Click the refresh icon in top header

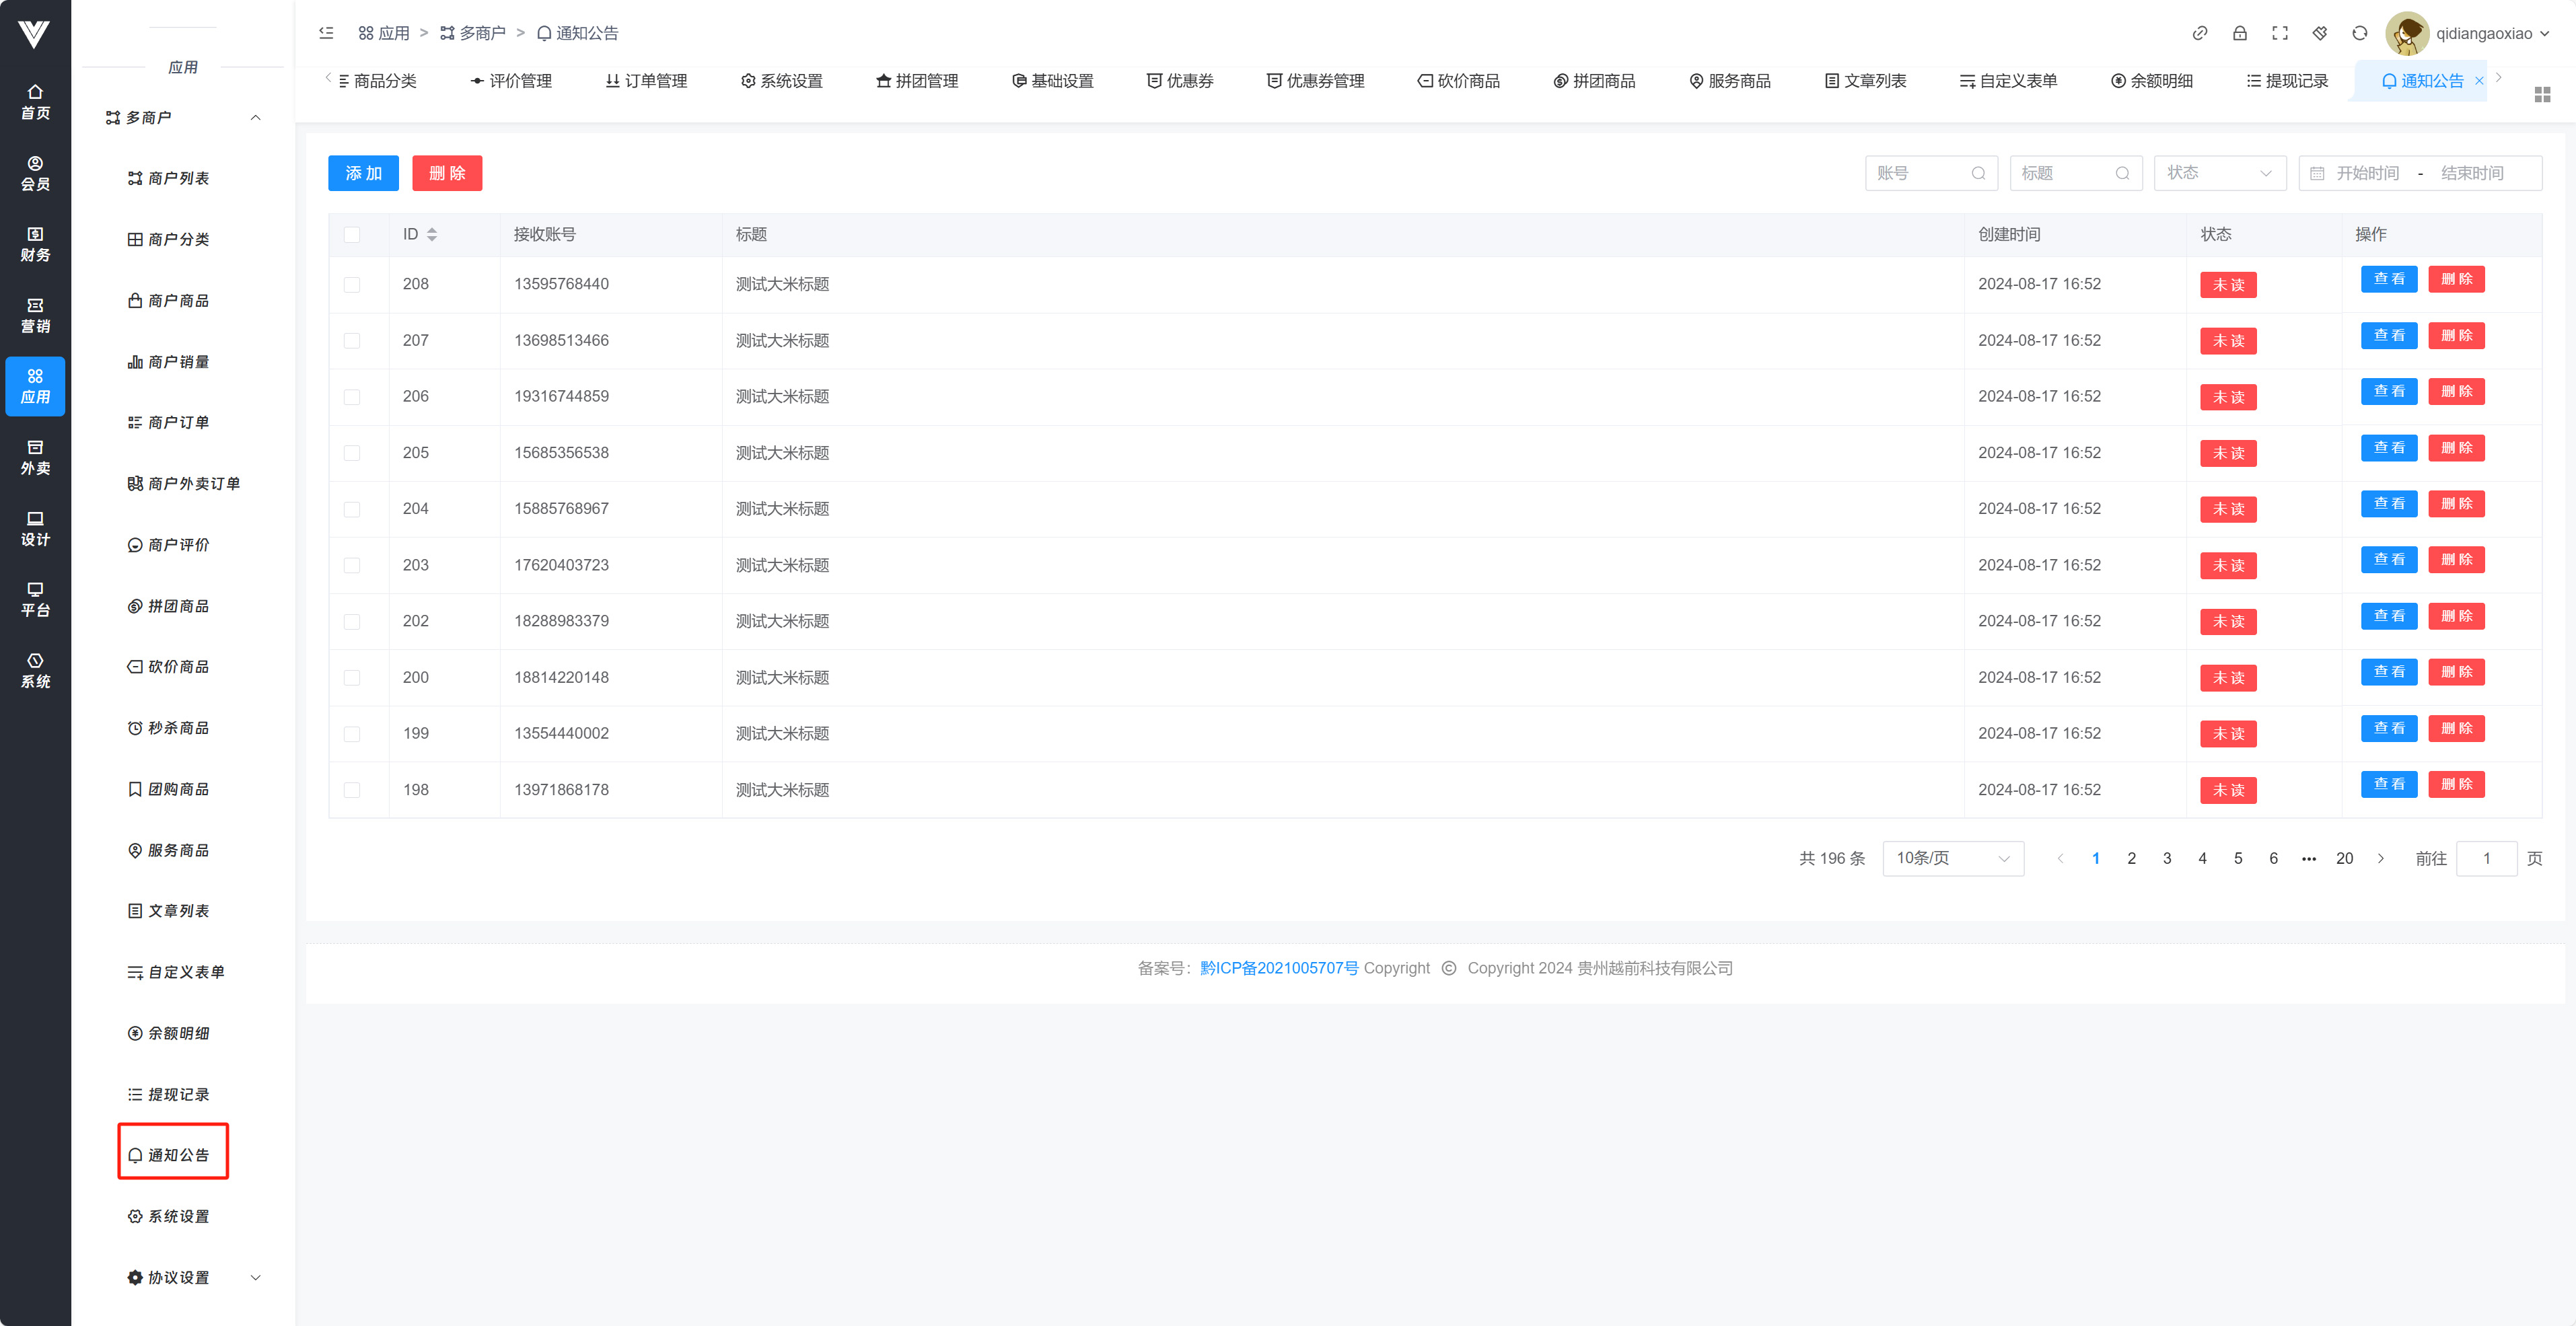(x=2359, y=33)
